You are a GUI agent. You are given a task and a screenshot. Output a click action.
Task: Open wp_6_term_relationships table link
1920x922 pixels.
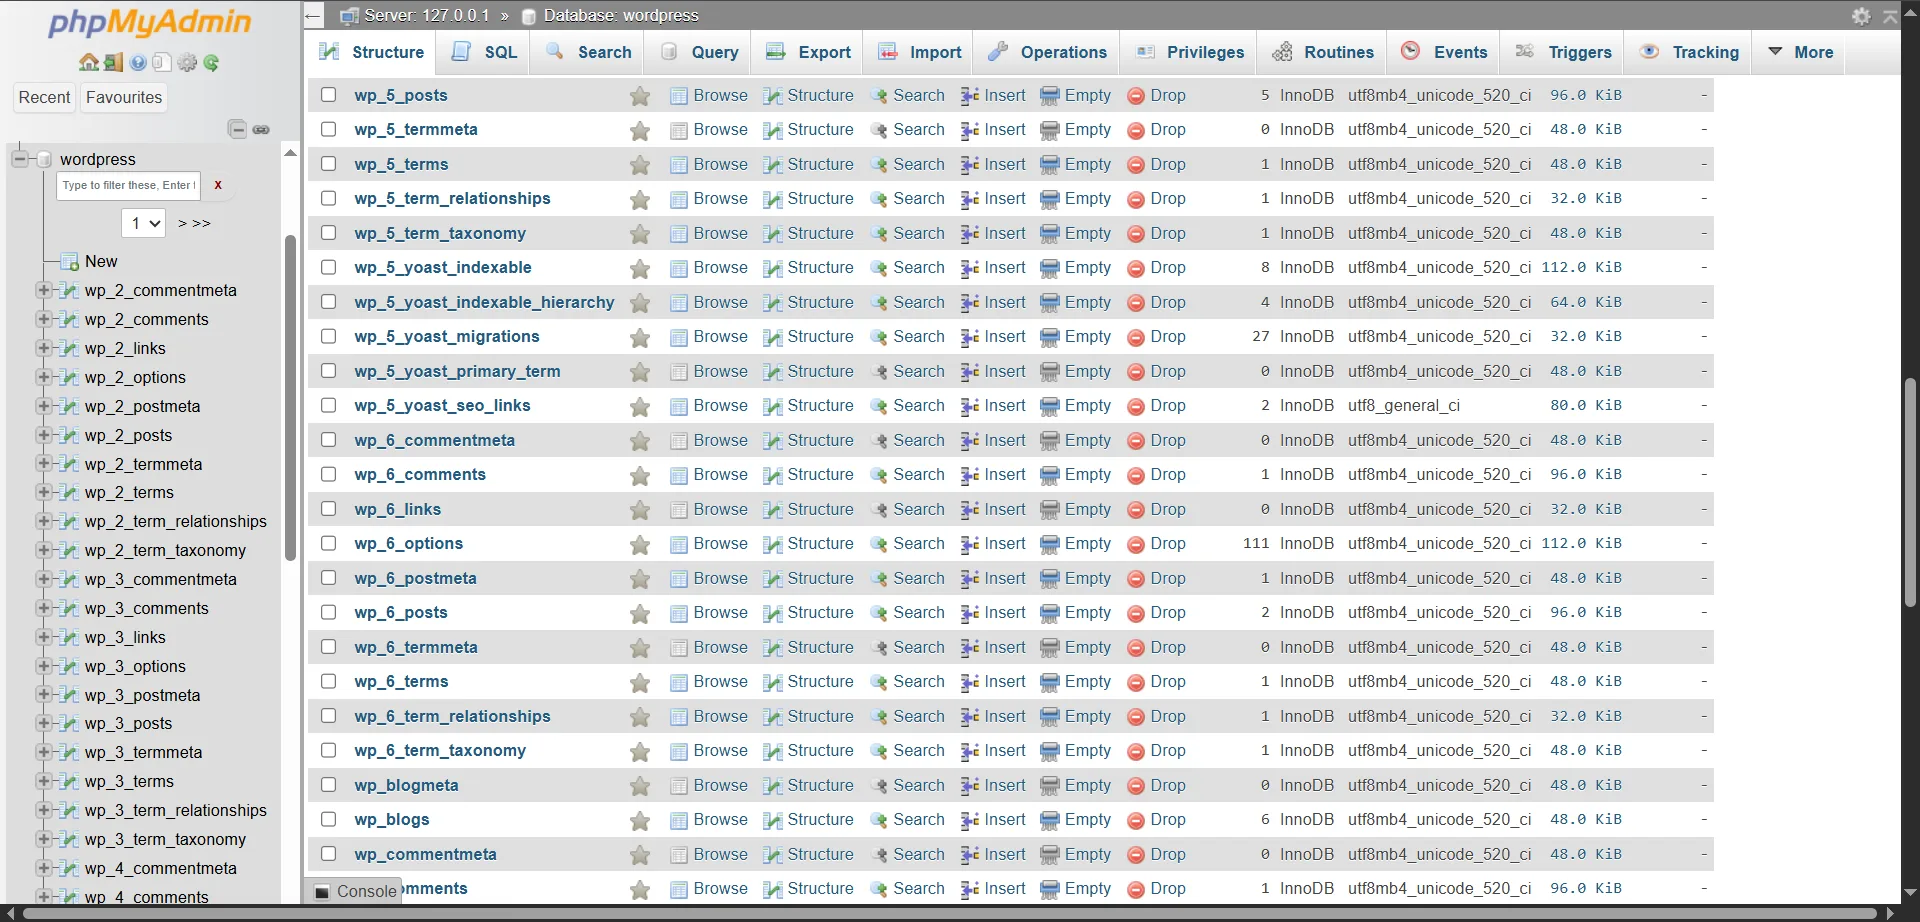click(452, 716)
